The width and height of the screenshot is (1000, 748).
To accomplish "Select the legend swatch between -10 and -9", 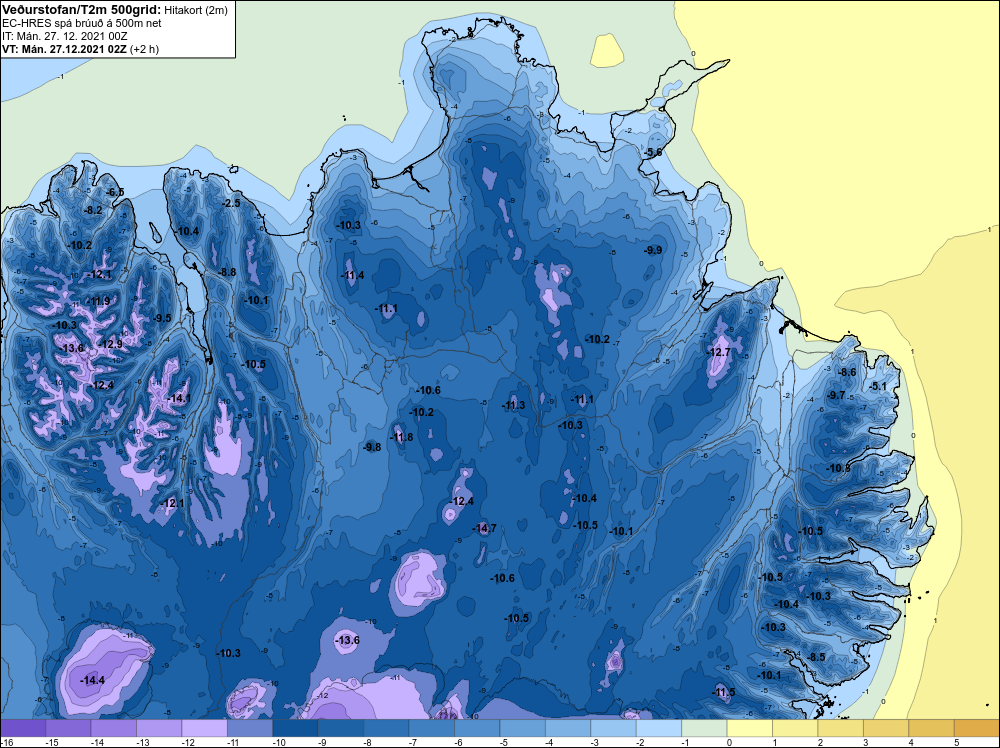I will [x=296, y=728].
